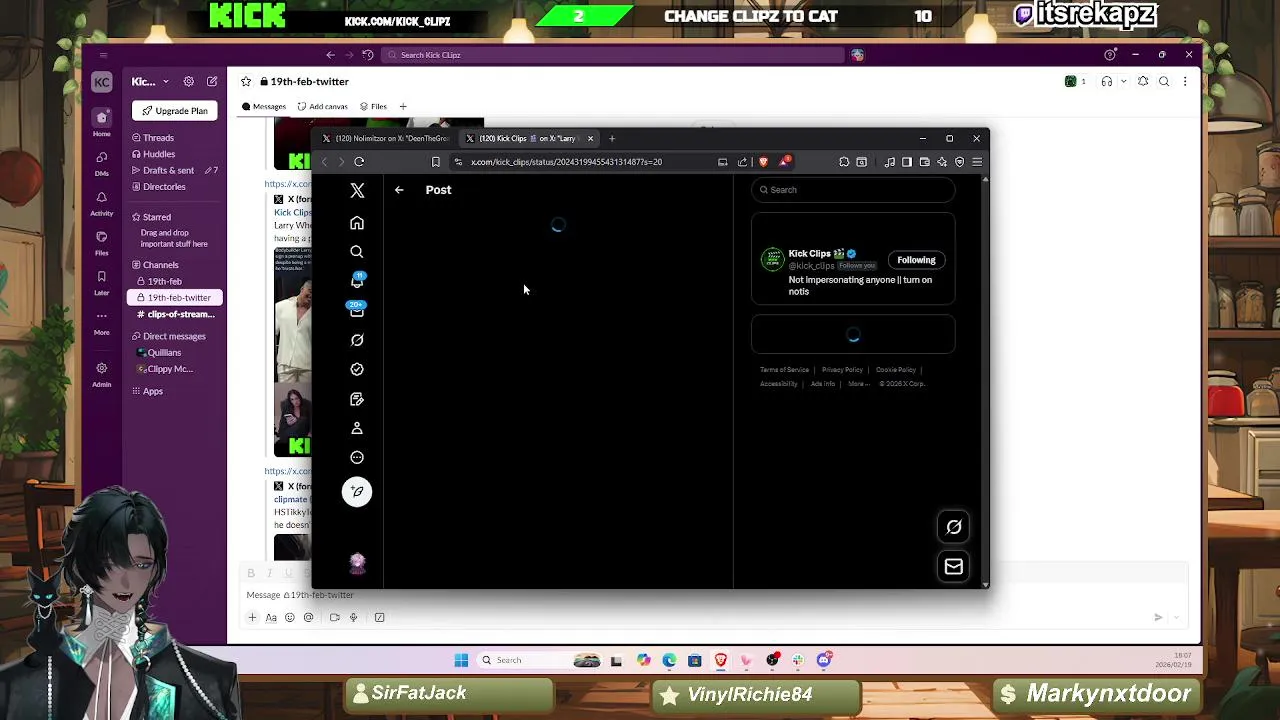The image size is (1280, 720).
Task: Open Directories in Slack sidebar
Action: click(x=164, y=187)
